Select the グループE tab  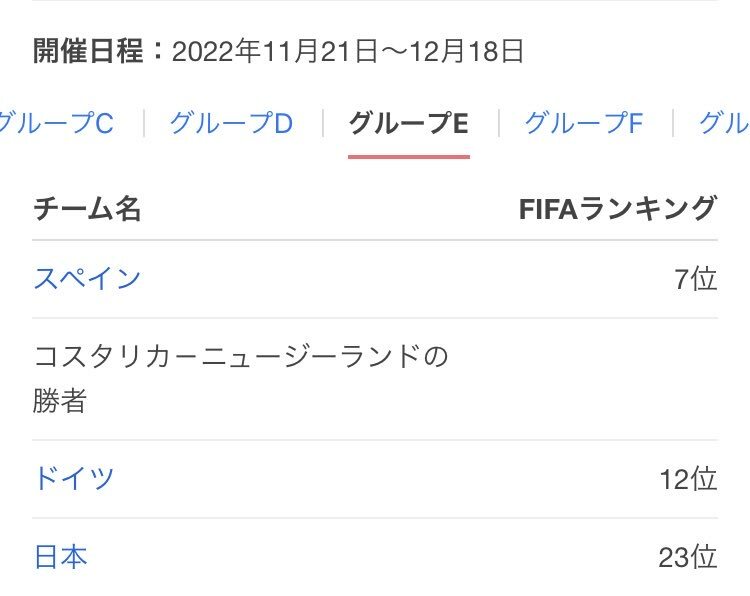coord(408,123)
